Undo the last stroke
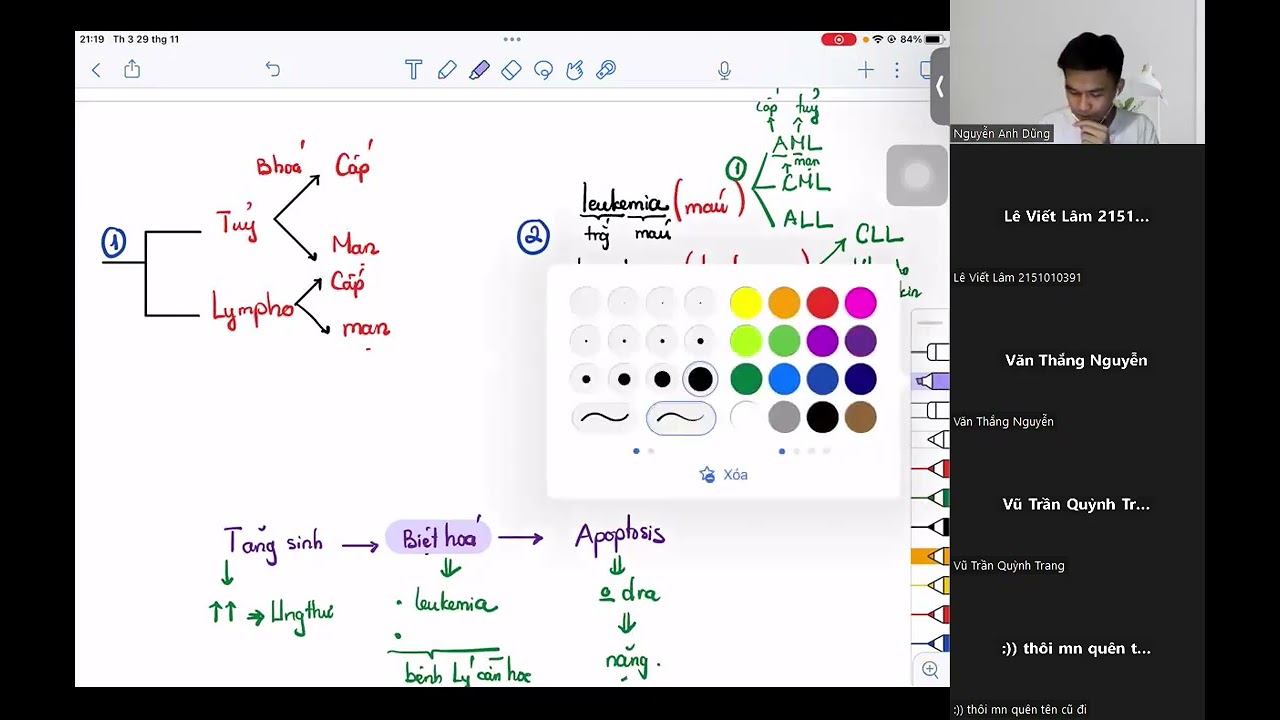The image size is (1280, 720). [272, 69]
